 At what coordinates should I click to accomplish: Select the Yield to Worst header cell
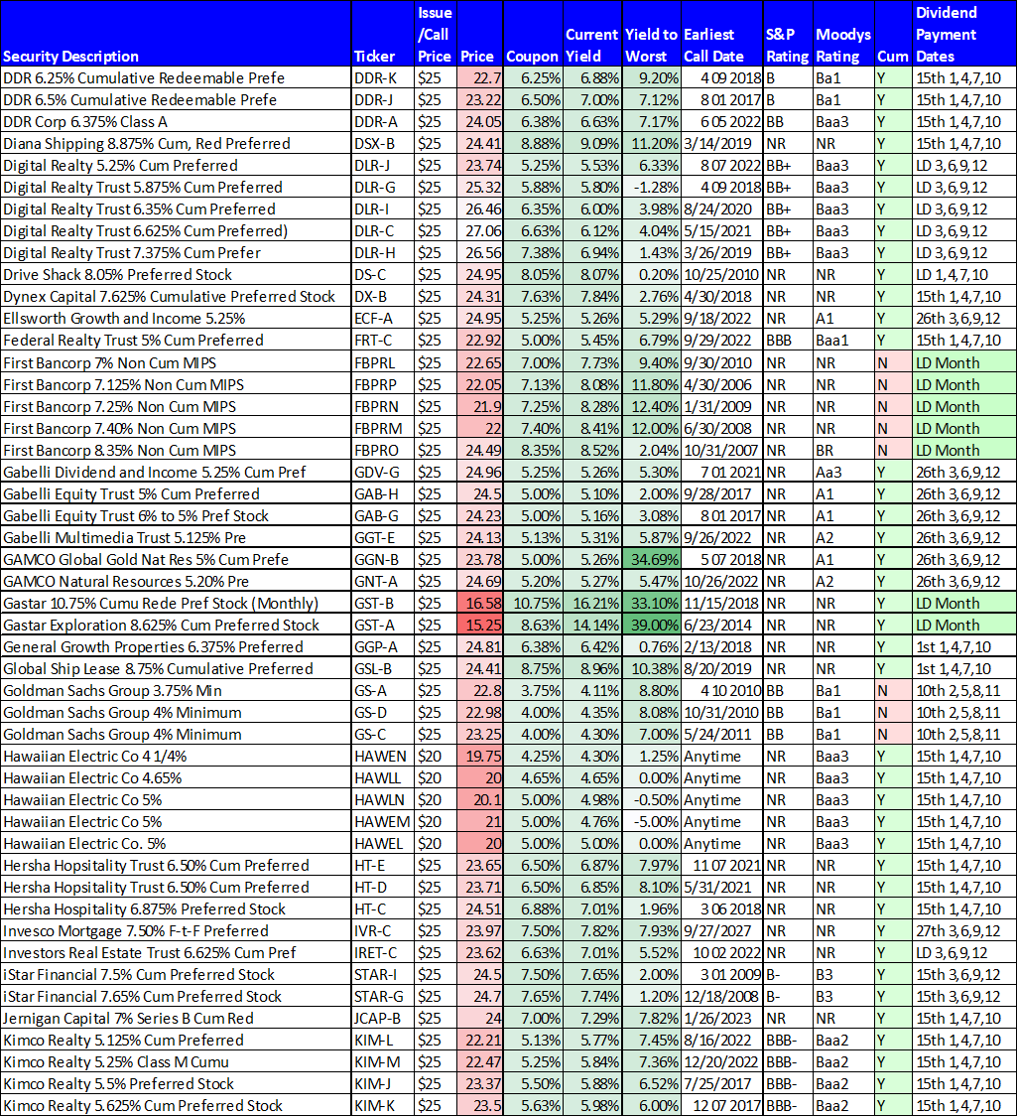651,34
